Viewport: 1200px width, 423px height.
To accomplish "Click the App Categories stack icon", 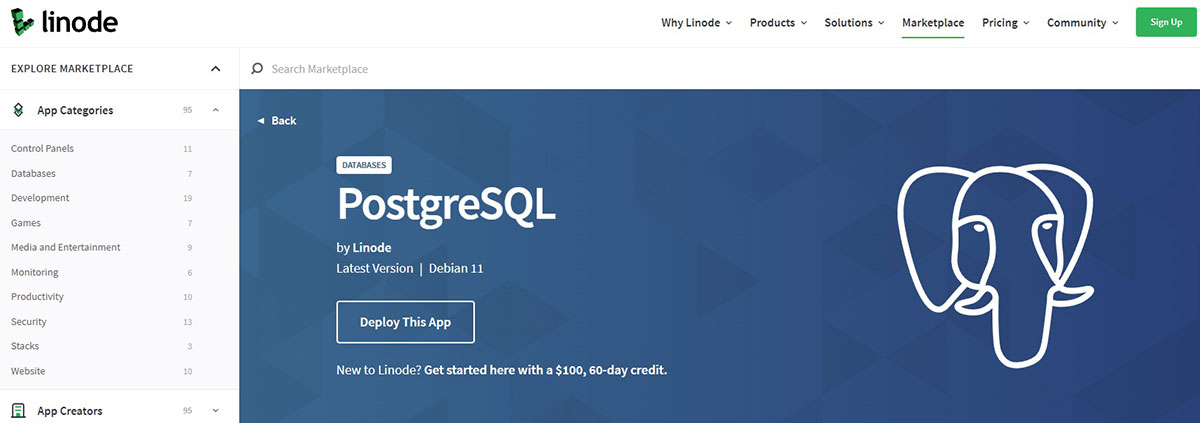I will point(18,110).
